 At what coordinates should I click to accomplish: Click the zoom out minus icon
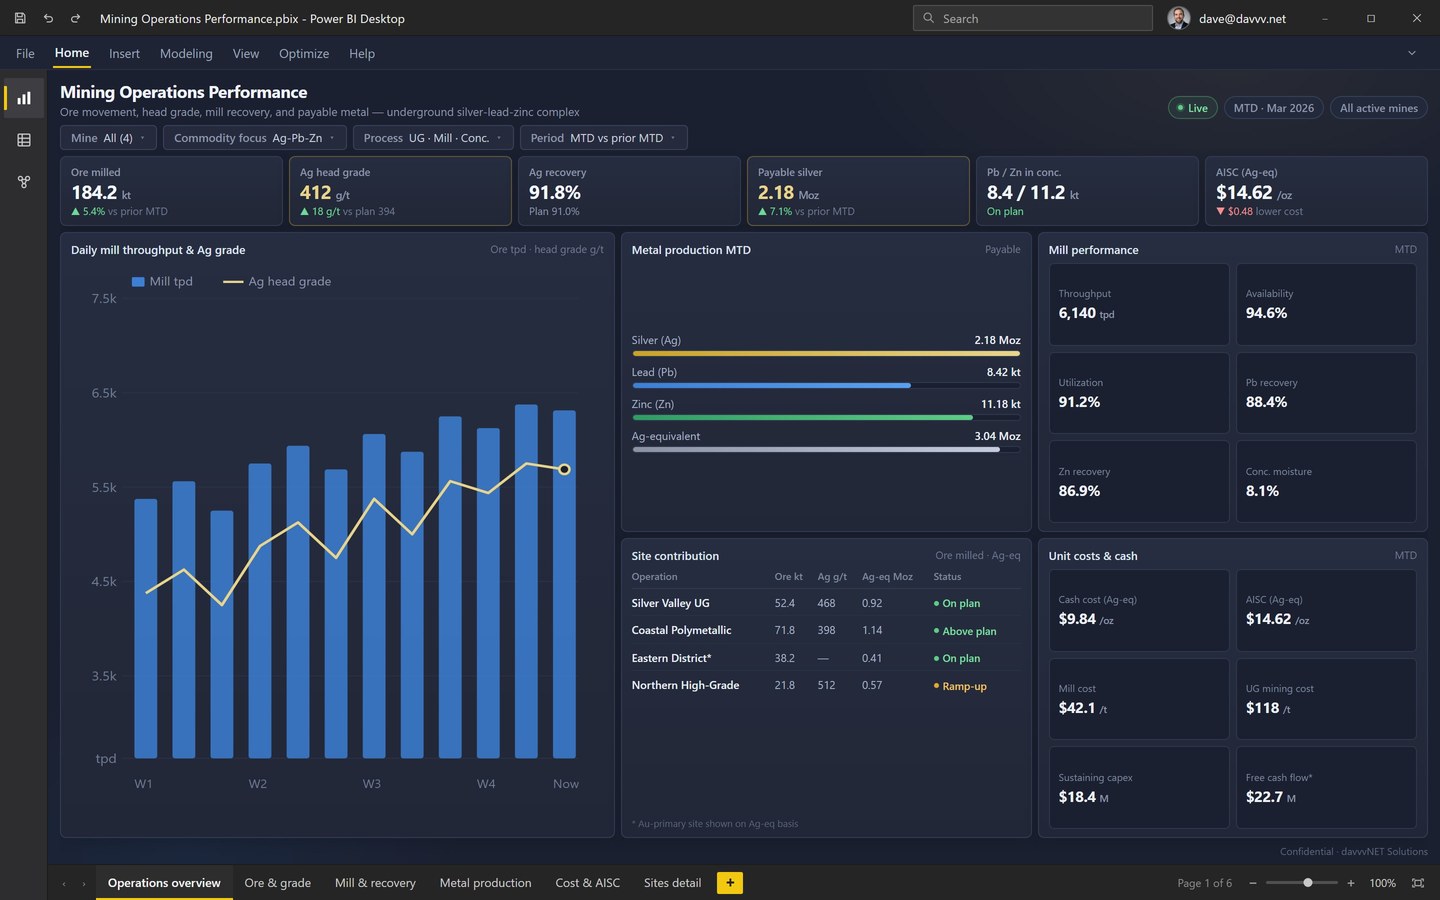click(1253, 883)
